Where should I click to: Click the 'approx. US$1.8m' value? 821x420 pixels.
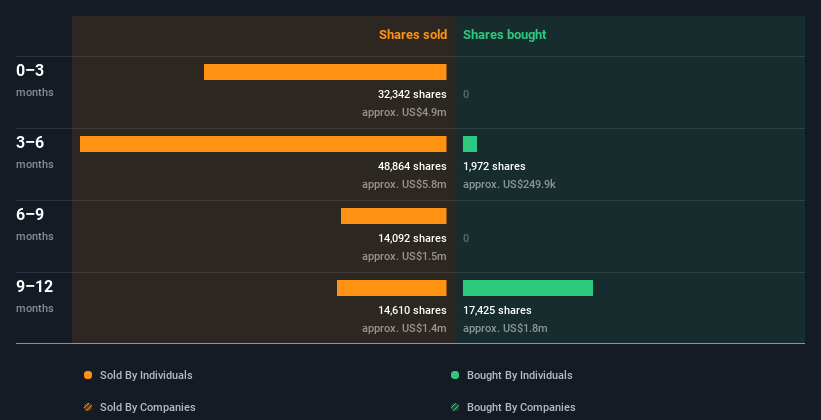click(x=505, y=328)
